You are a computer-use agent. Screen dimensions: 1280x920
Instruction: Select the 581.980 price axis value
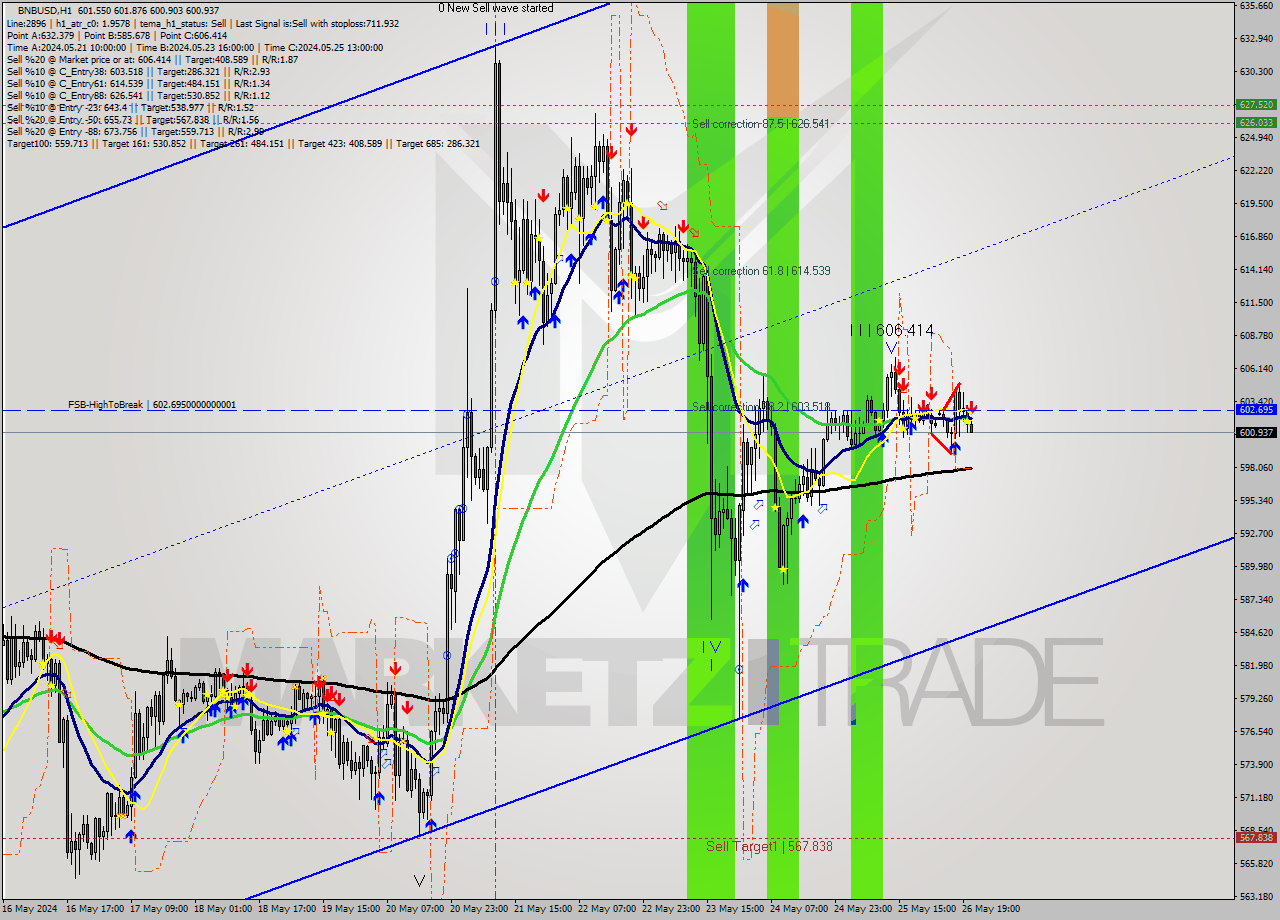pyautogui.click(x=1255, y=665)
